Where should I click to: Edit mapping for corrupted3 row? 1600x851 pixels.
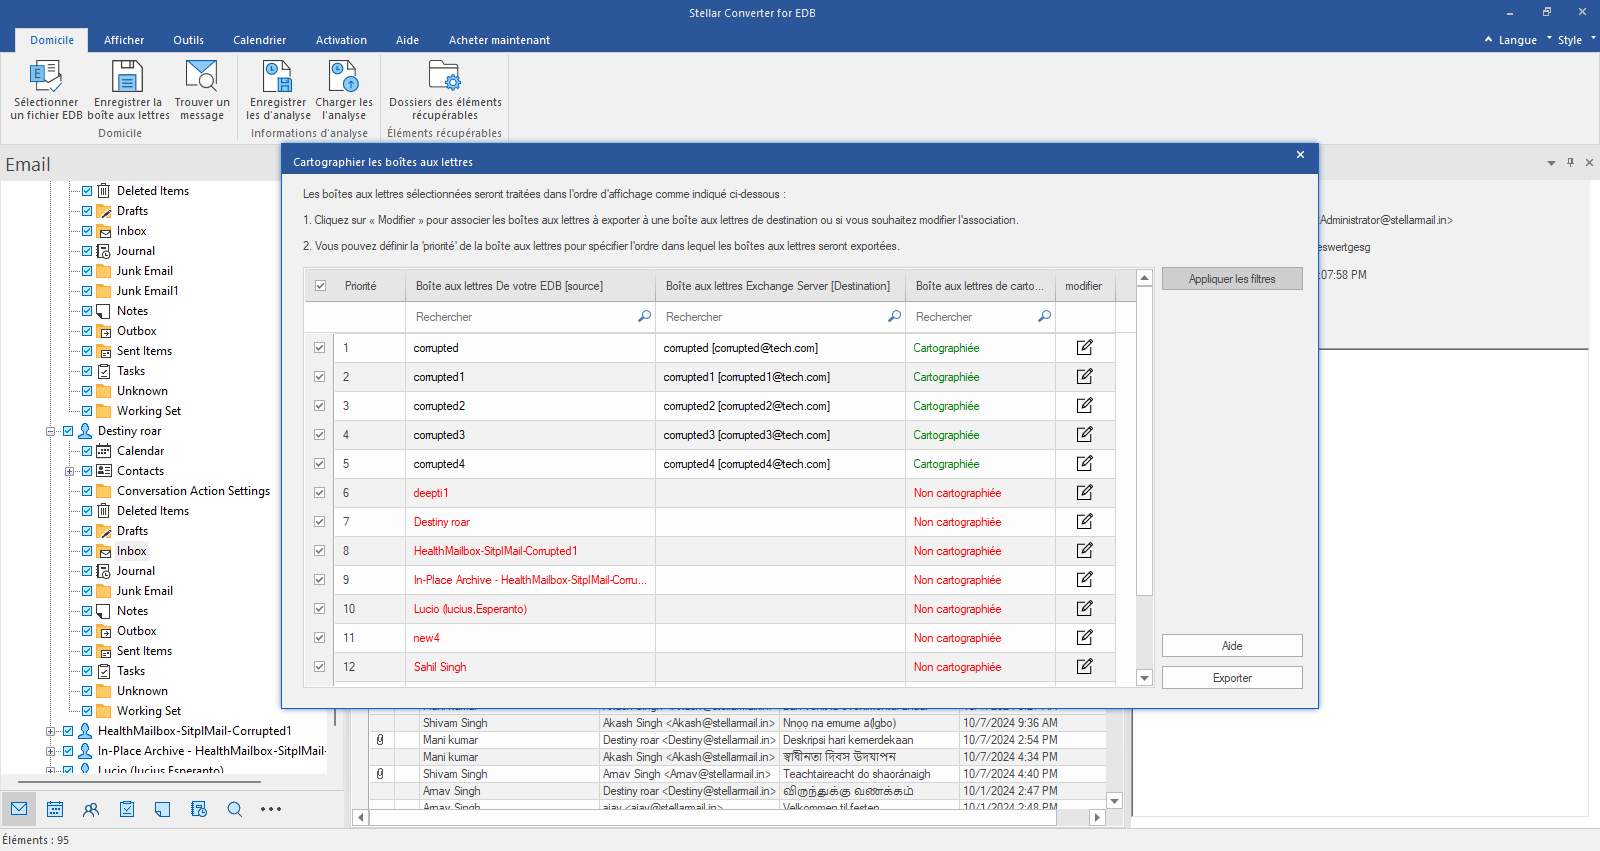1084,434
